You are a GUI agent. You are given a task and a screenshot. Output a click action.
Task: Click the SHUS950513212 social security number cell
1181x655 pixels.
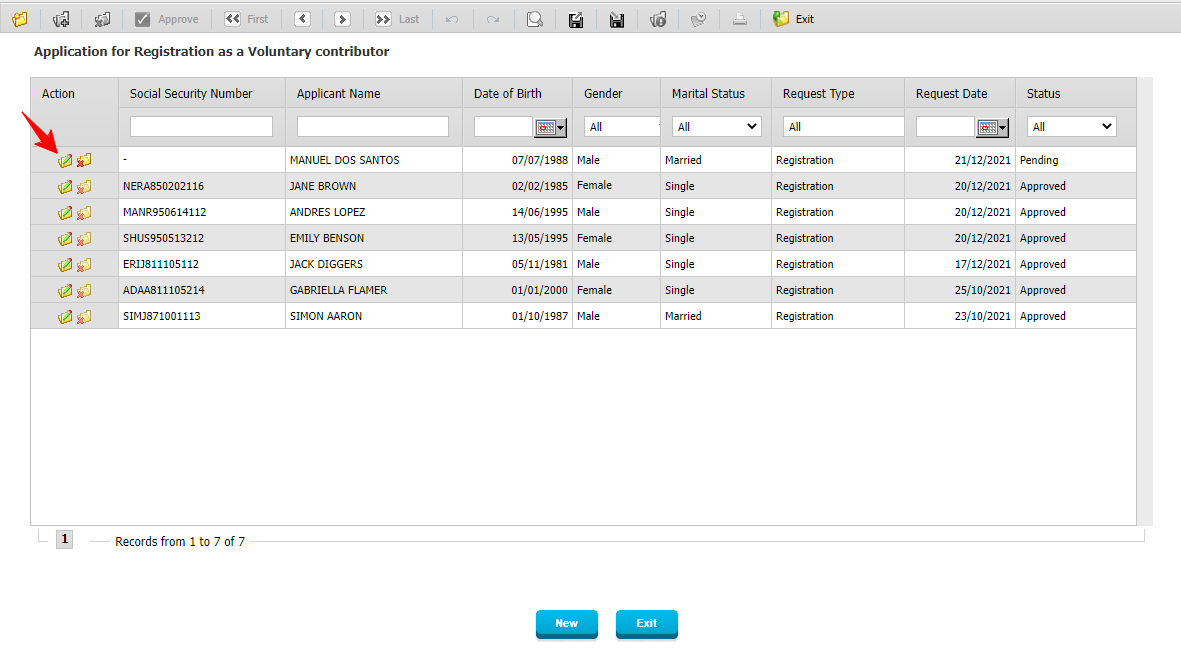(202, 238)
